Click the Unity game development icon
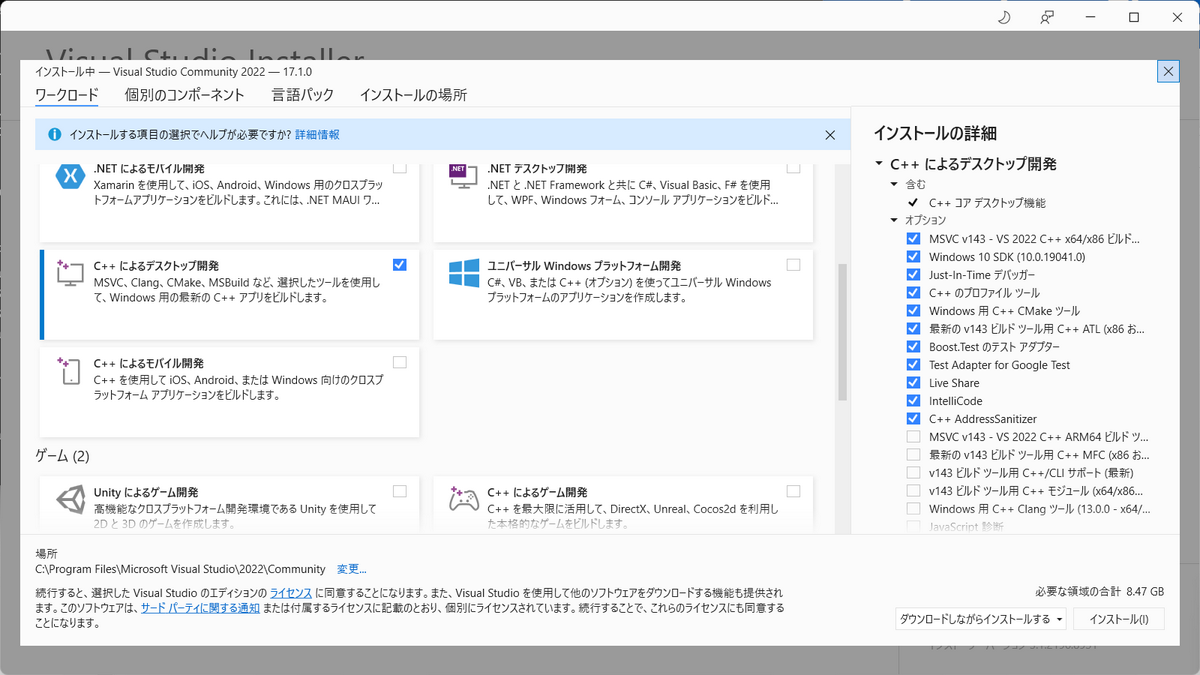Image resolution: width=1200 pixels, height=675 pixels. click(69, 500)
